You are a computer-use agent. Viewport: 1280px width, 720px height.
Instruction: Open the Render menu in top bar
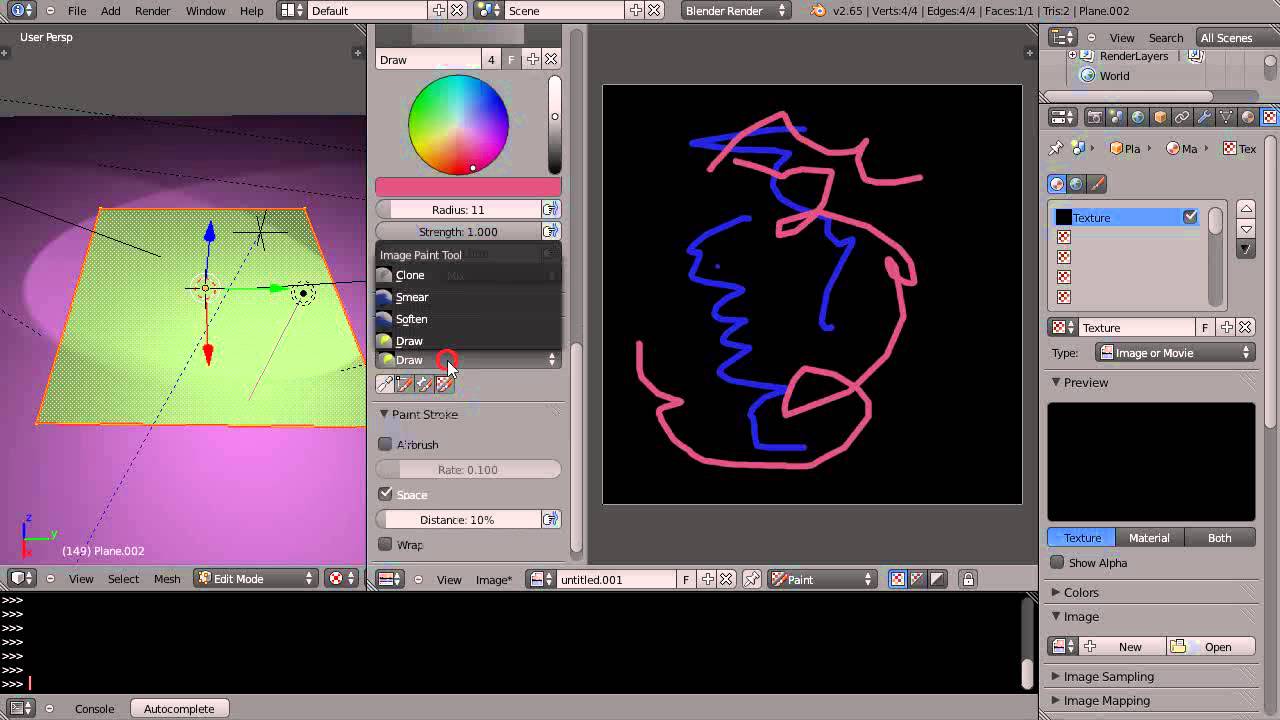pyautogui.click(x=152, y=10)
